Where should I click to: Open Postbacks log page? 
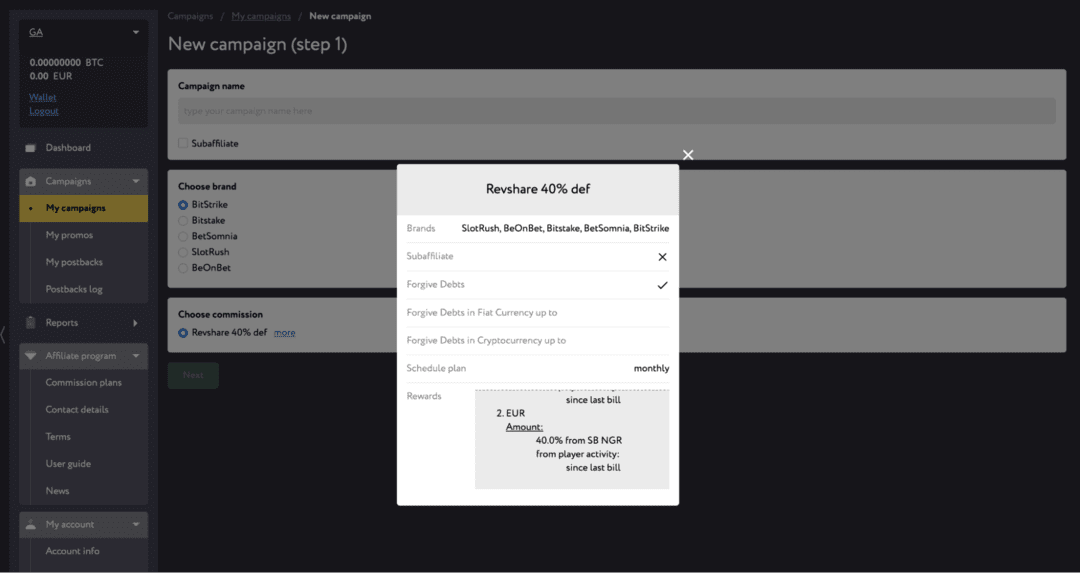(74, 289)
